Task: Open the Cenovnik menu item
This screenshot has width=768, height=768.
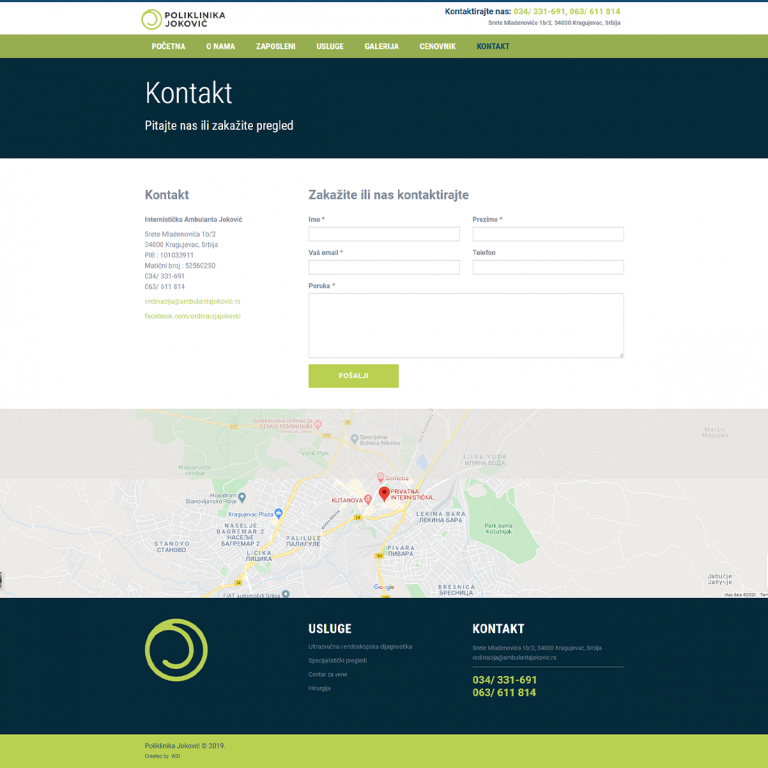Action: click(x=437, y=47)
